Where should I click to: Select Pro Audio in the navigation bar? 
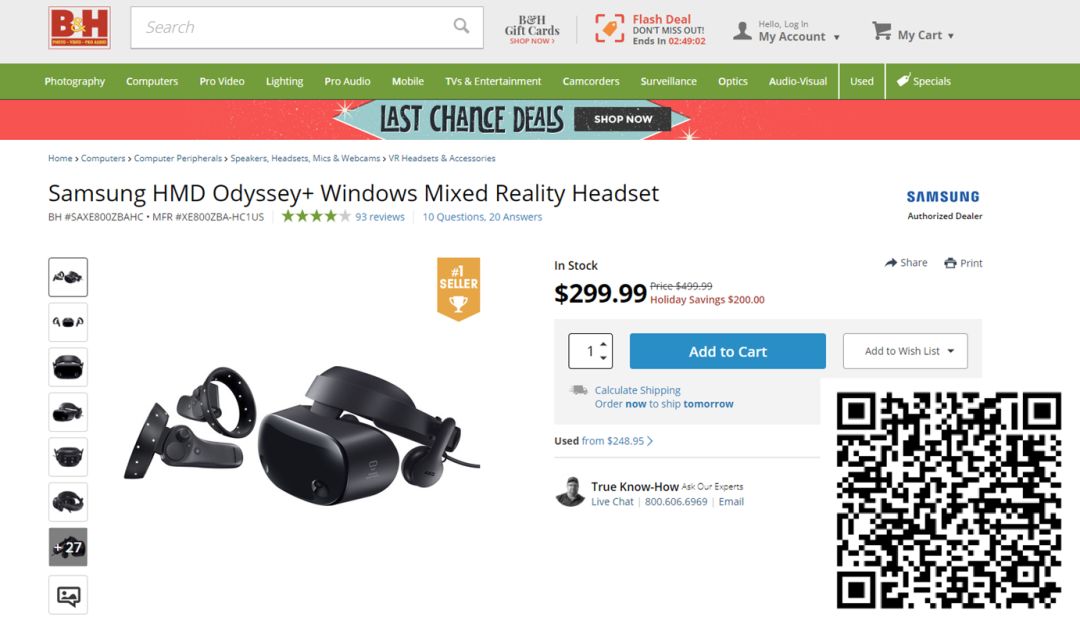point(347,81)
